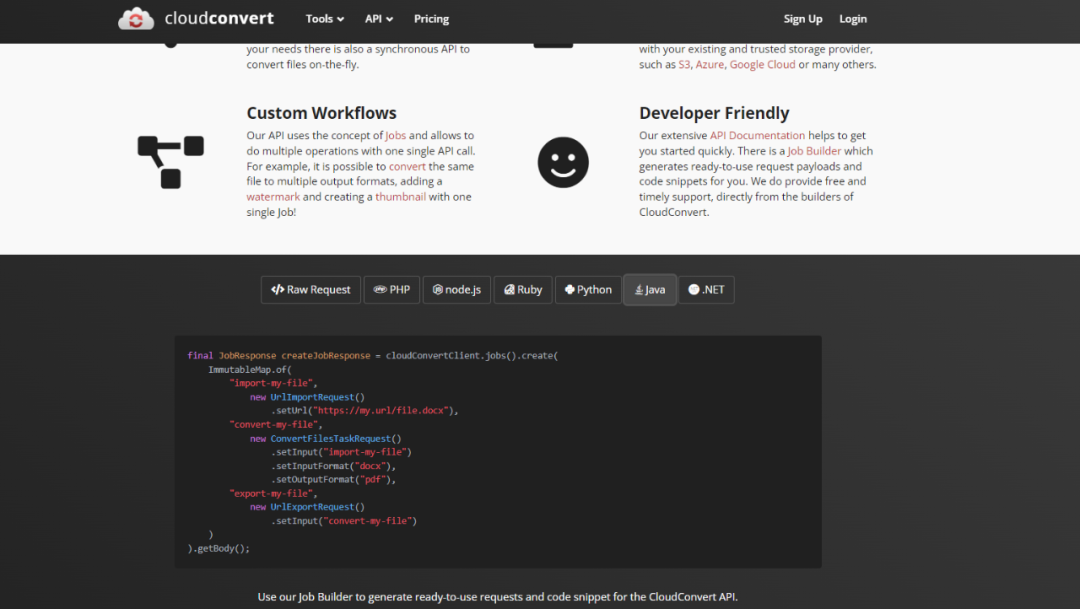
Task: Click the ConvertFilesTaskRequest() code text
Action: [335, 438]
